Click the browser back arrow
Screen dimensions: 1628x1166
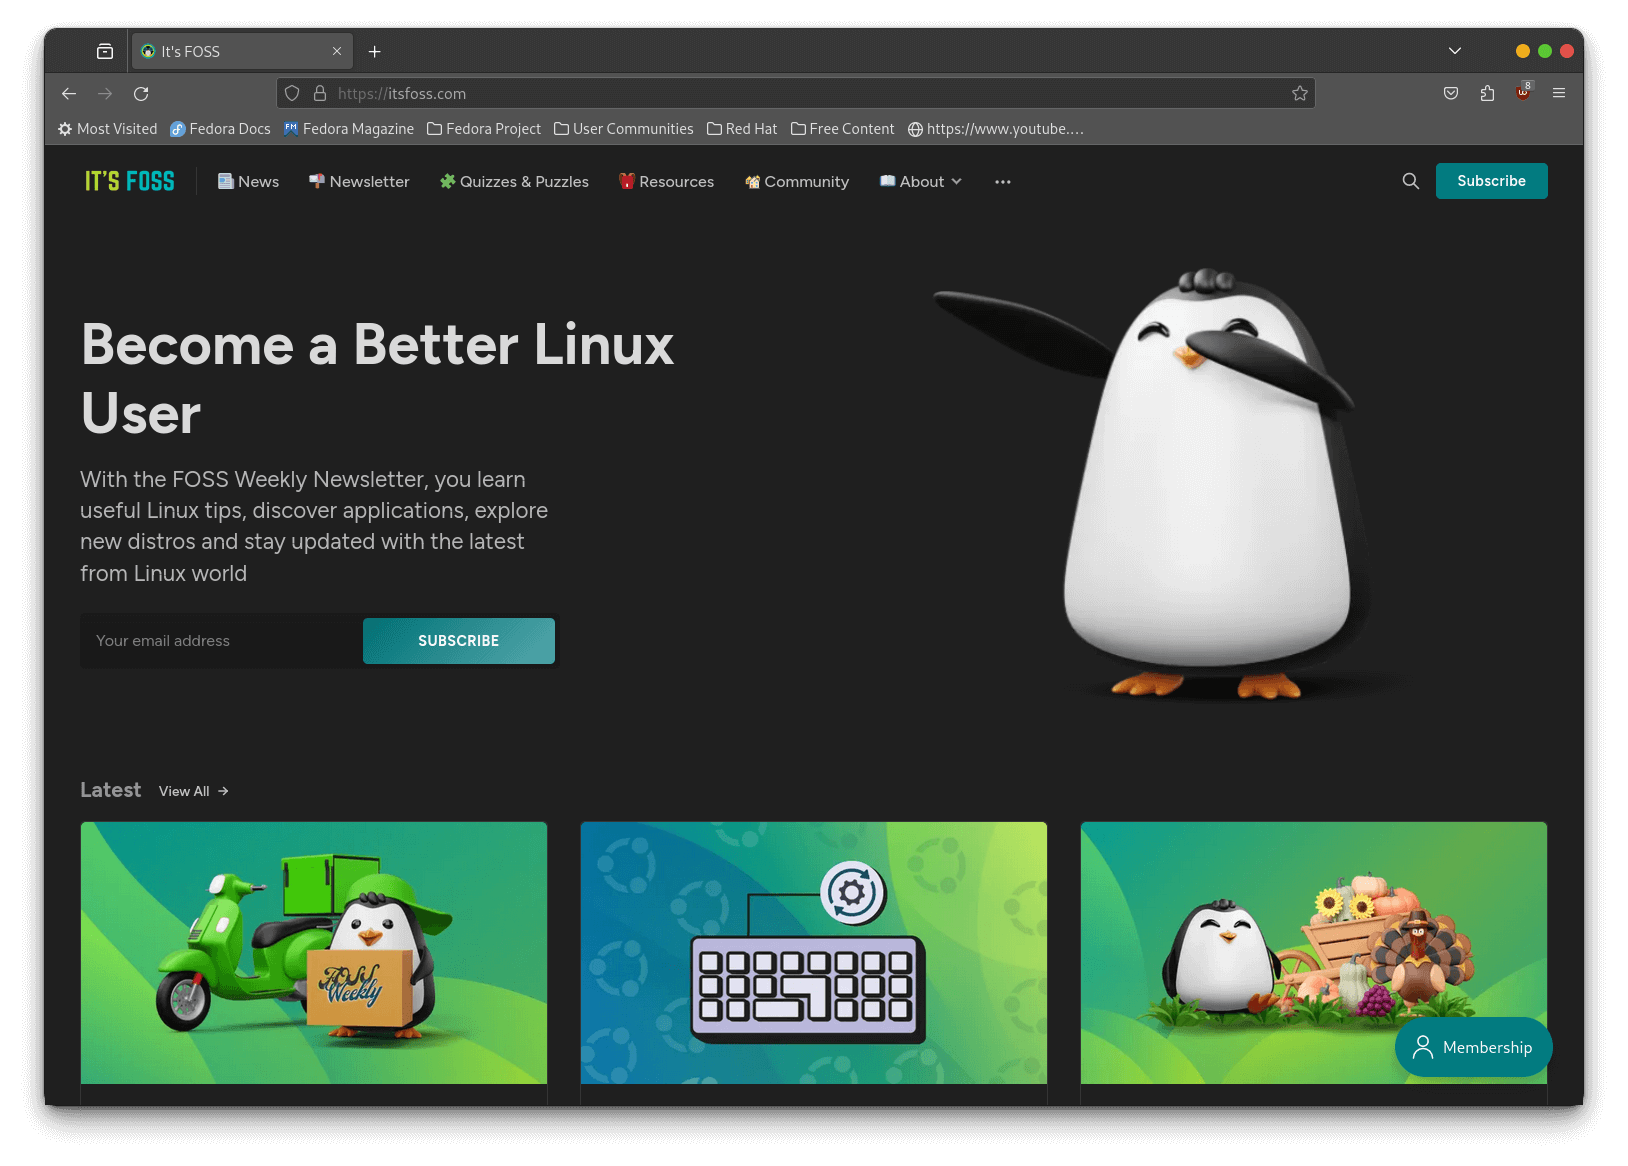pyautogui.click(x=68, y=93)
